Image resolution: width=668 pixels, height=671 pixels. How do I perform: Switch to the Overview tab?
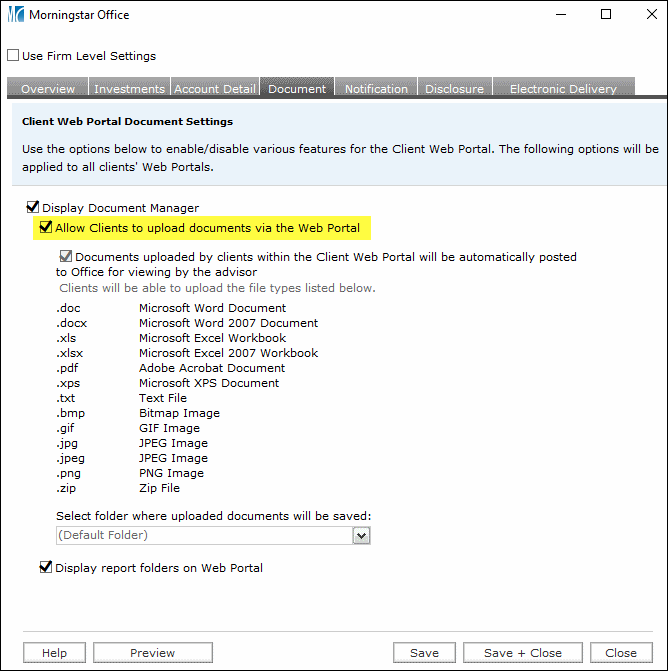(x=48, y=89)
